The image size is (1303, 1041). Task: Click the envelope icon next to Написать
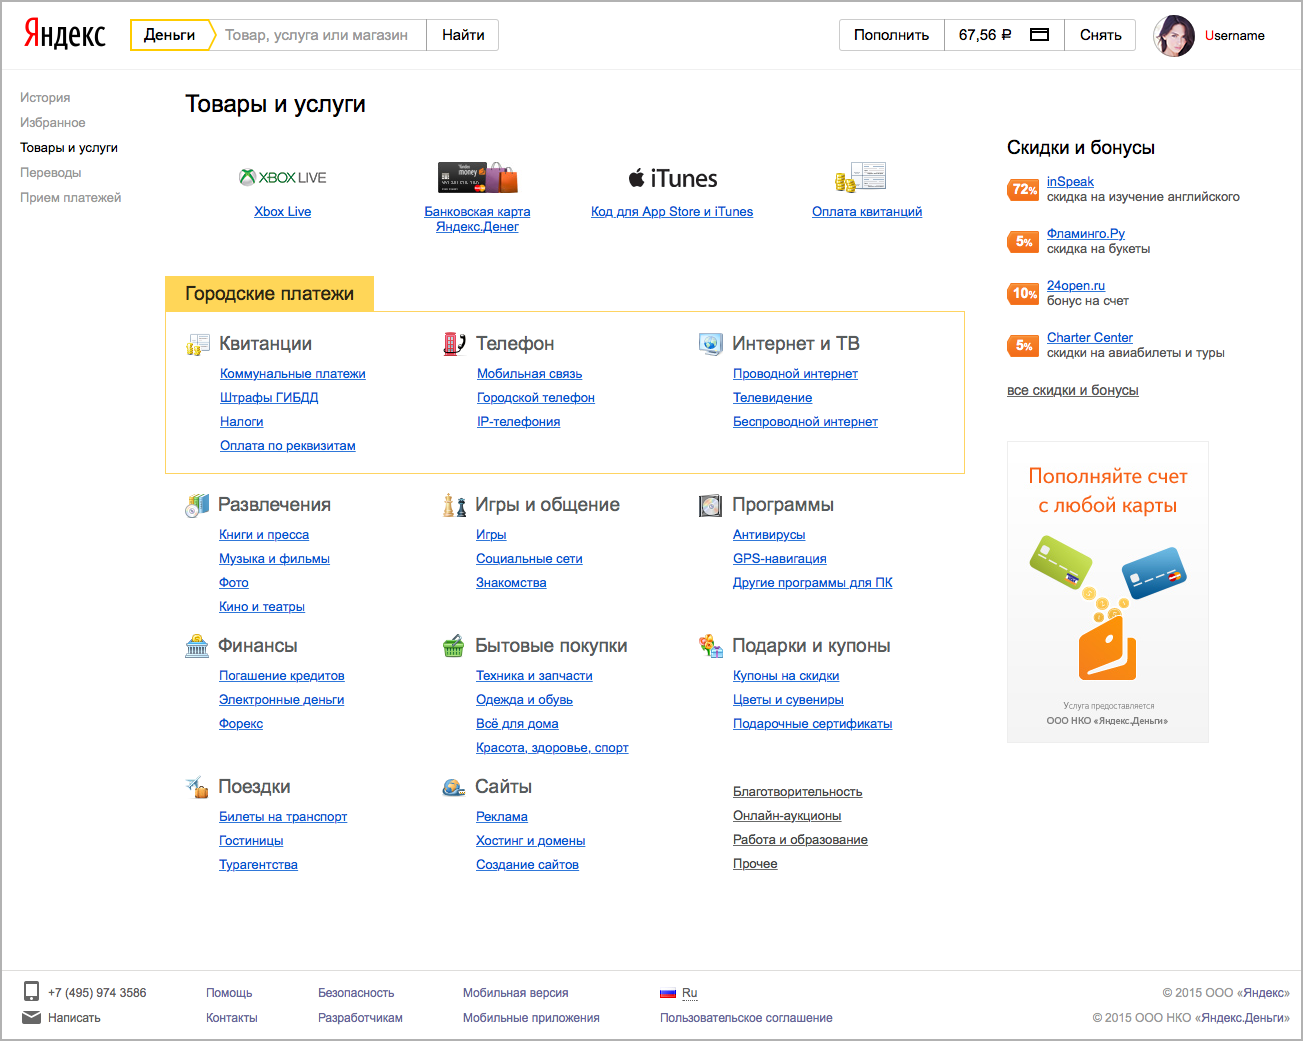click(x=31, y=1017)
